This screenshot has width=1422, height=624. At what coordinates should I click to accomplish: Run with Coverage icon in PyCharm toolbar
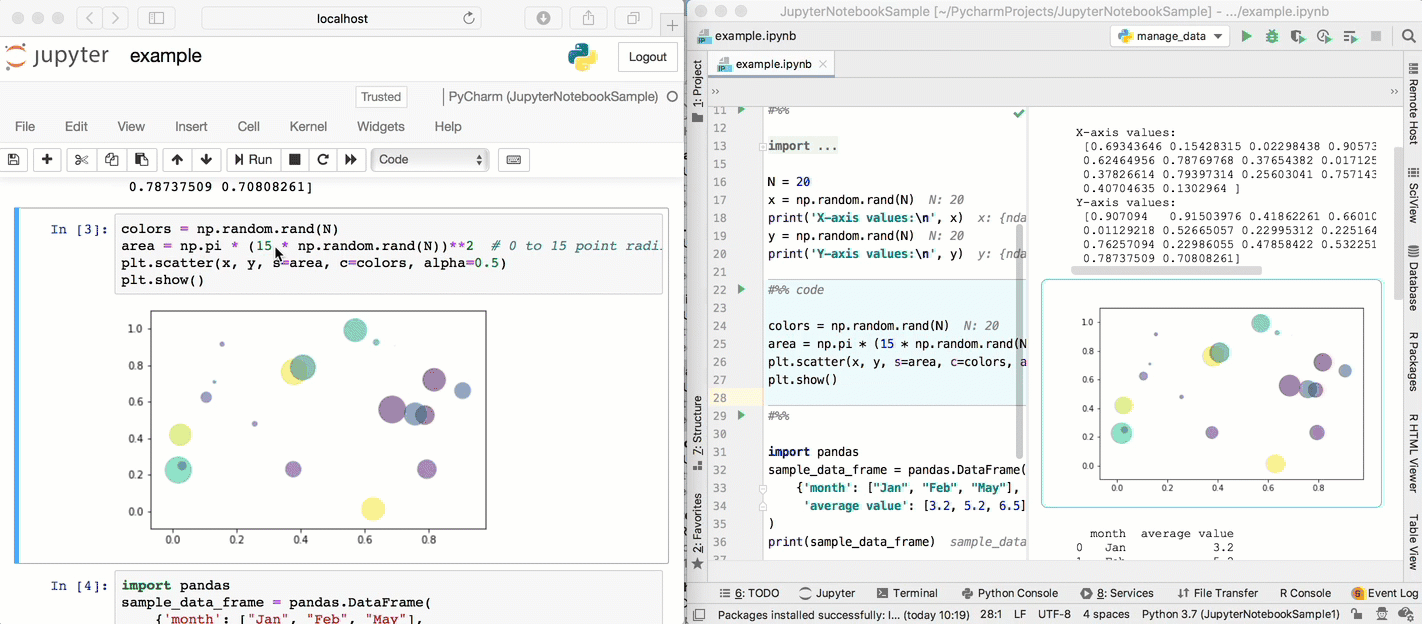(x=1298, y=36)
